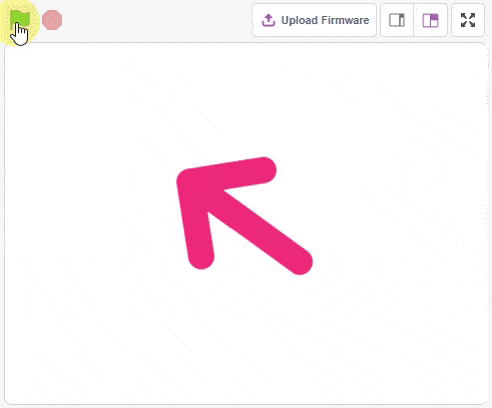Image resolution: width=492 pixels, height=408 pixels.
Task: Stop the project with red octagon
Action: 52,20
